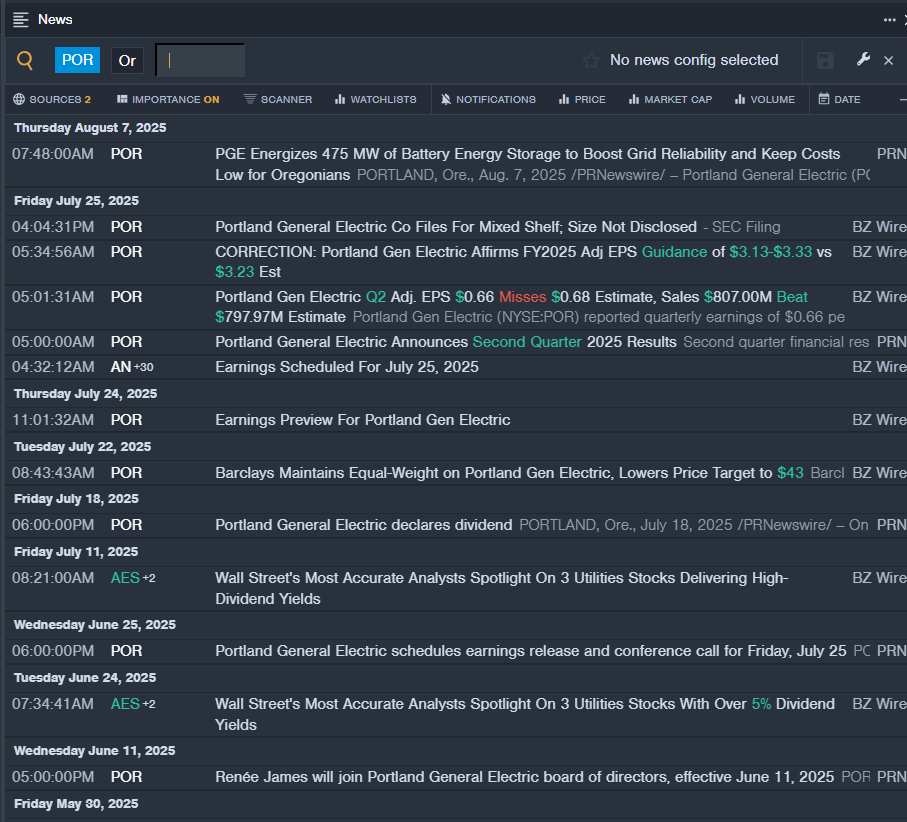Remove the POR ticker filter chip
Viewport: 907px width, 822px height.
(x=78, y=60)
